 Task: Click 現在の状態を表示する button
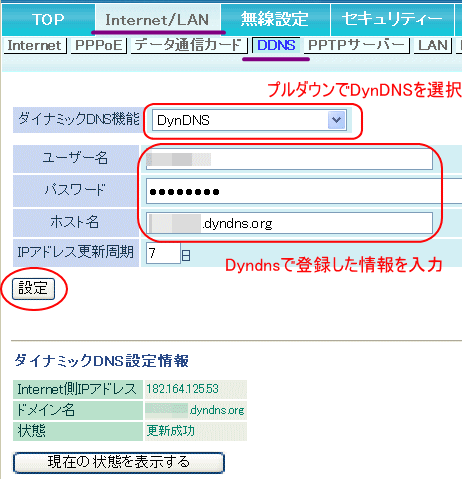pos(119,463)
